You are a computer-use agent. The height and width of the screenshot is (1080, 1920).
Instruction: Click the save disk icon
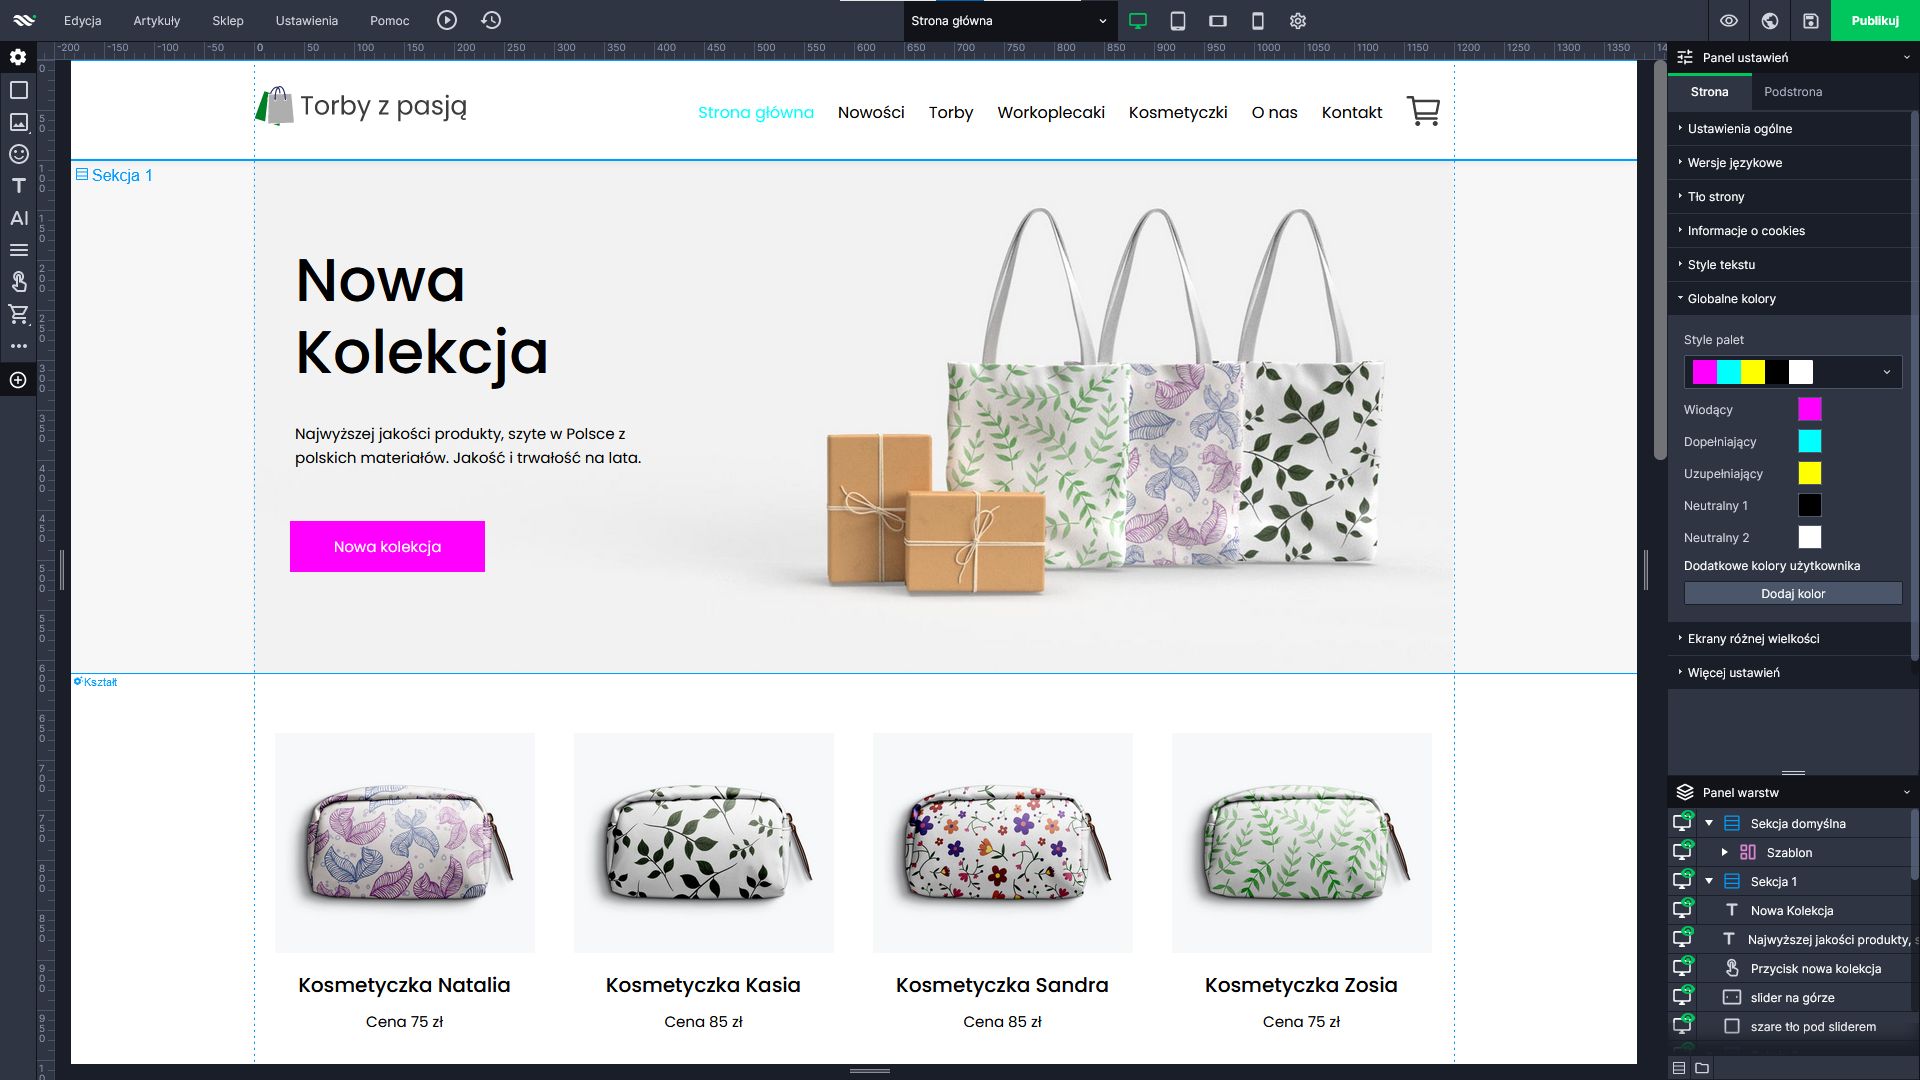click(1811, 21)
